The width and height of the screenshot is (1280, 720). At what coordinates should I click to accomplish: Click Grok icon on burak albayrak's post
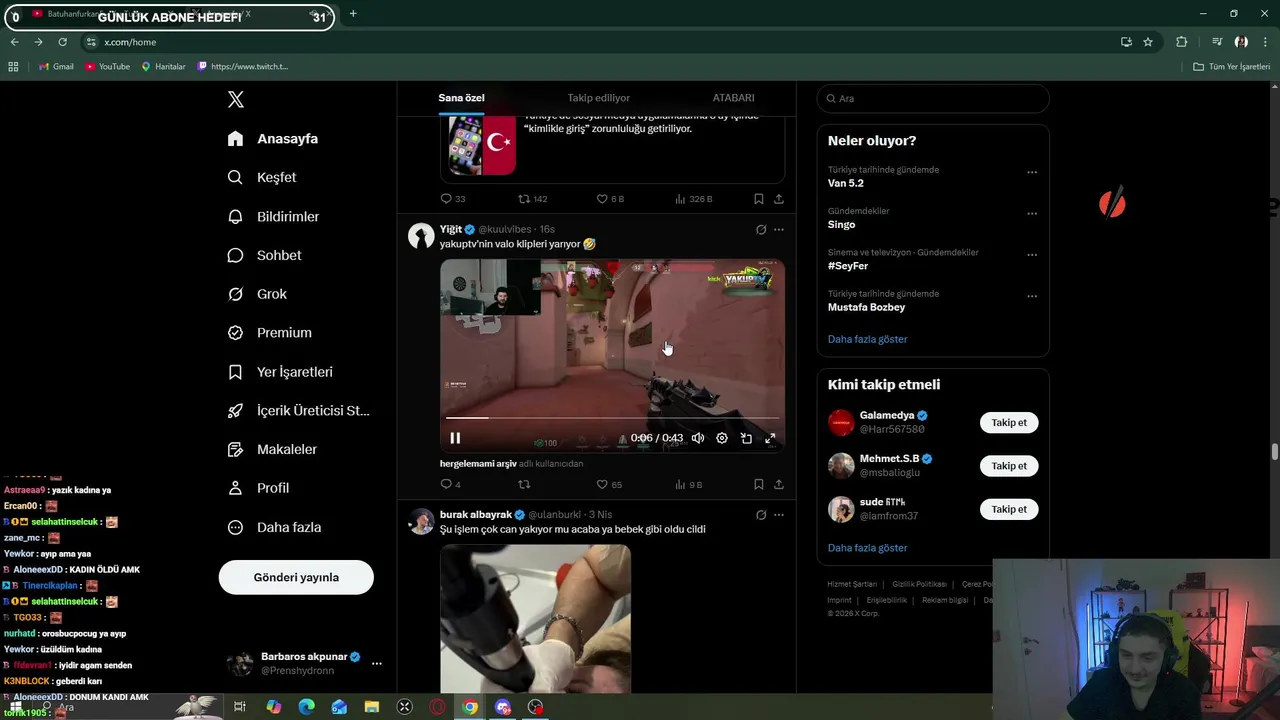click(761, 515)
